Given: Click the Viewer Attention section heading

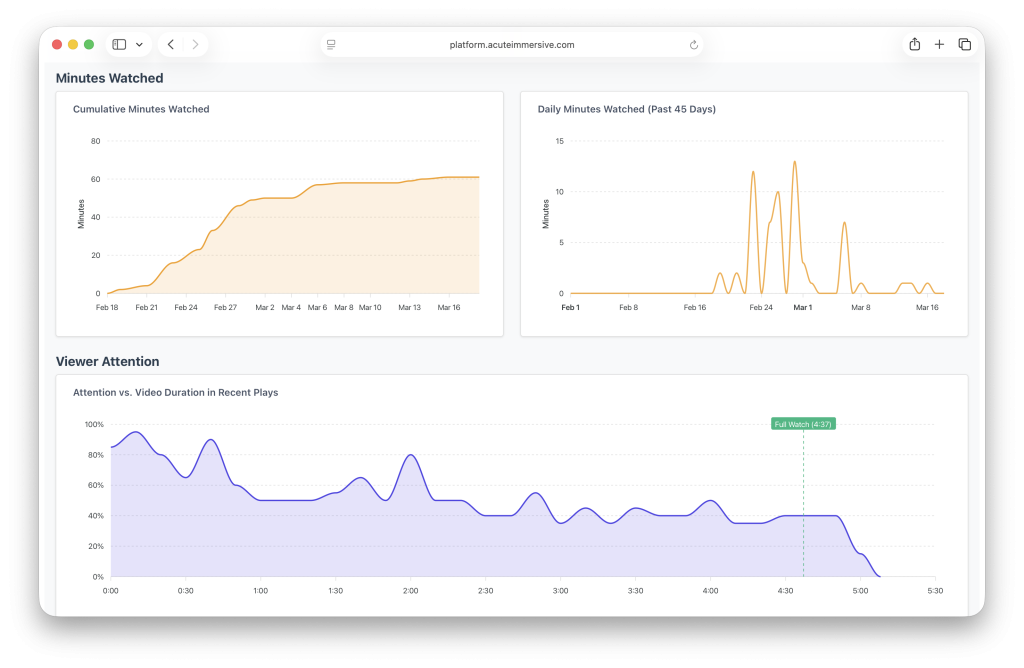Looking at the screenshot, I should (x=107, y=361).
